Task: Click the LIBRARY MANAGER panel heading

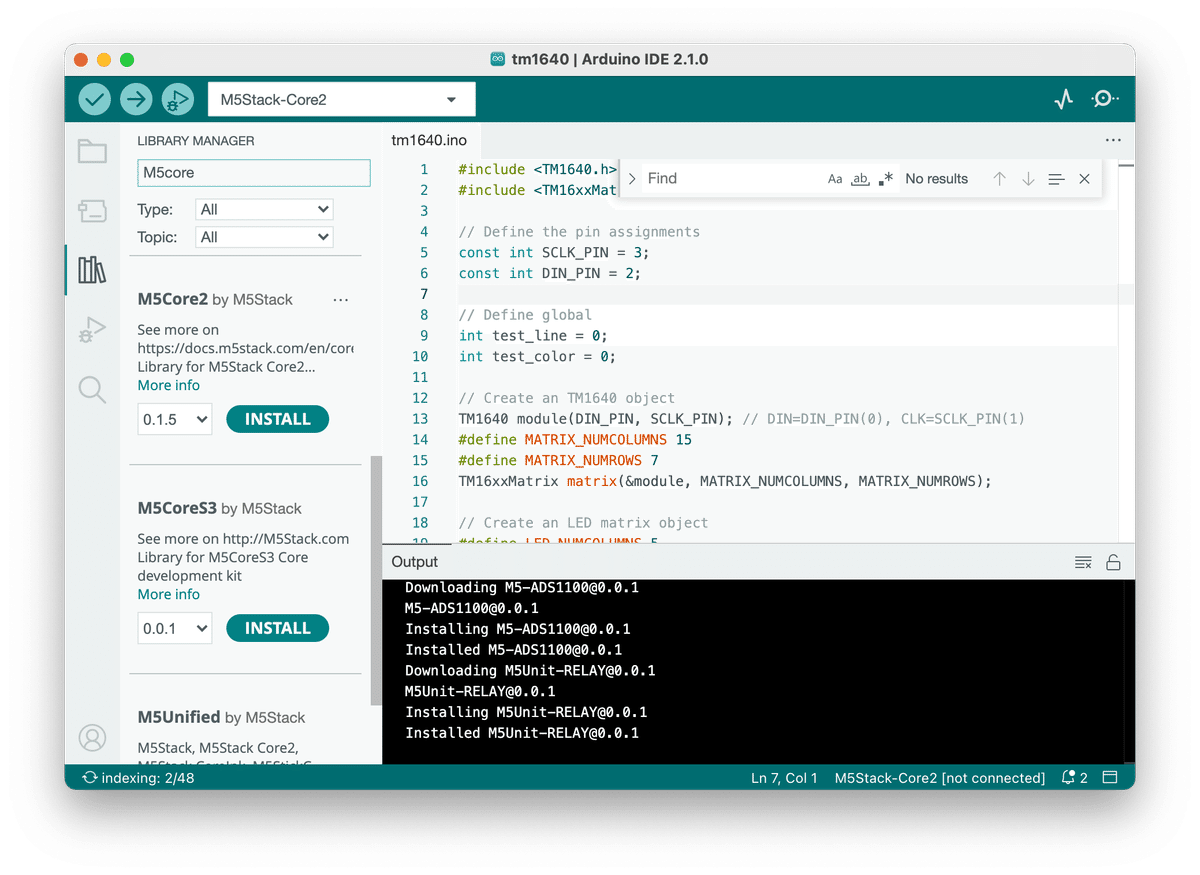Action: coord(196,141)
